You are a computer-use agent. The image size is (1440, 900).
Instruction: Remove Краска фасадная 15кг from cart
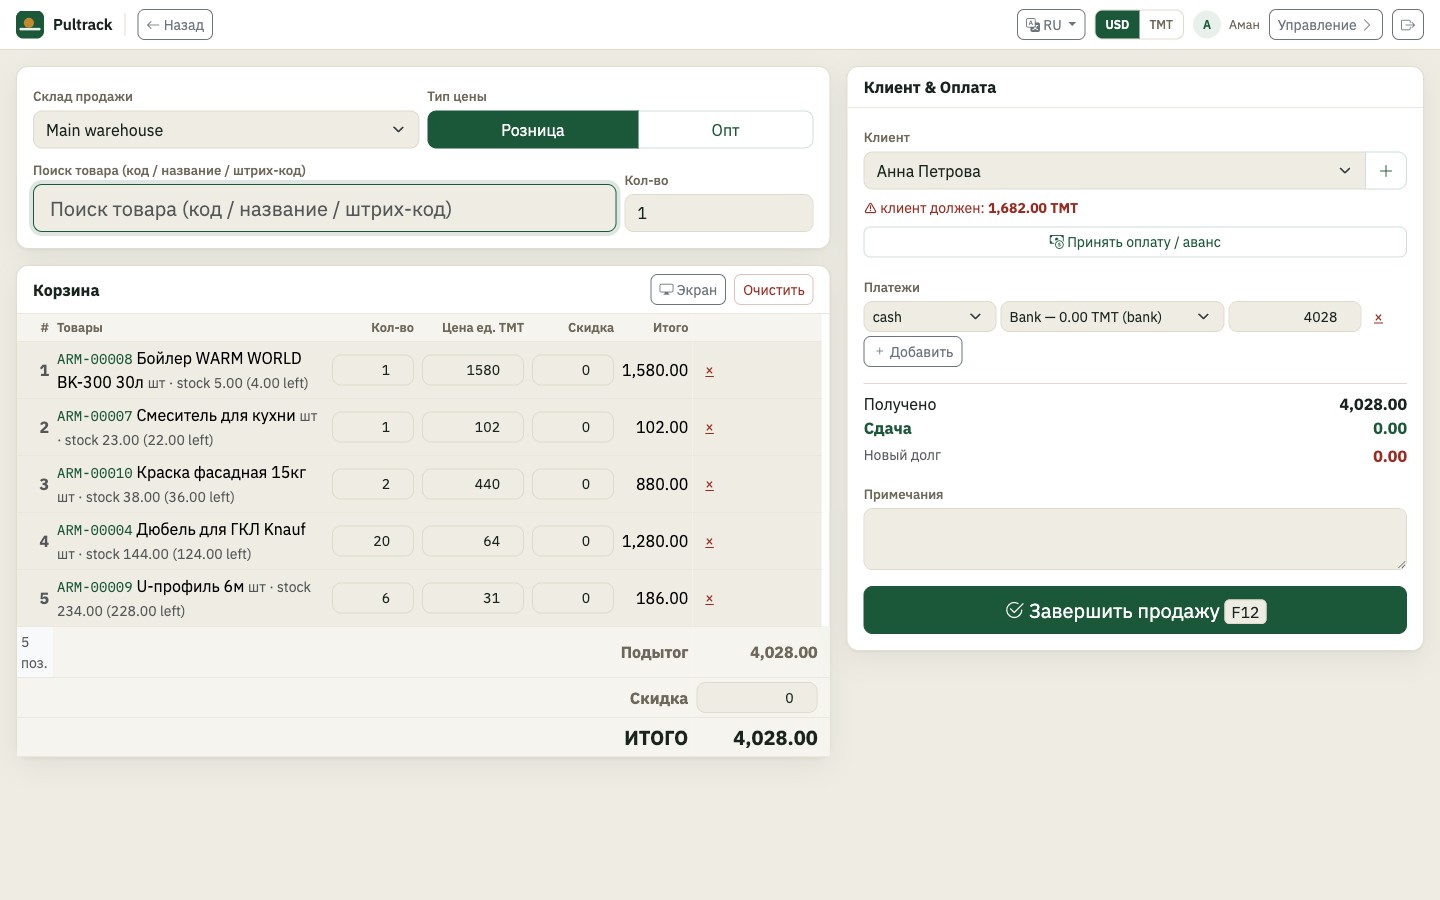pyautogui.click(x=709, y=485)
